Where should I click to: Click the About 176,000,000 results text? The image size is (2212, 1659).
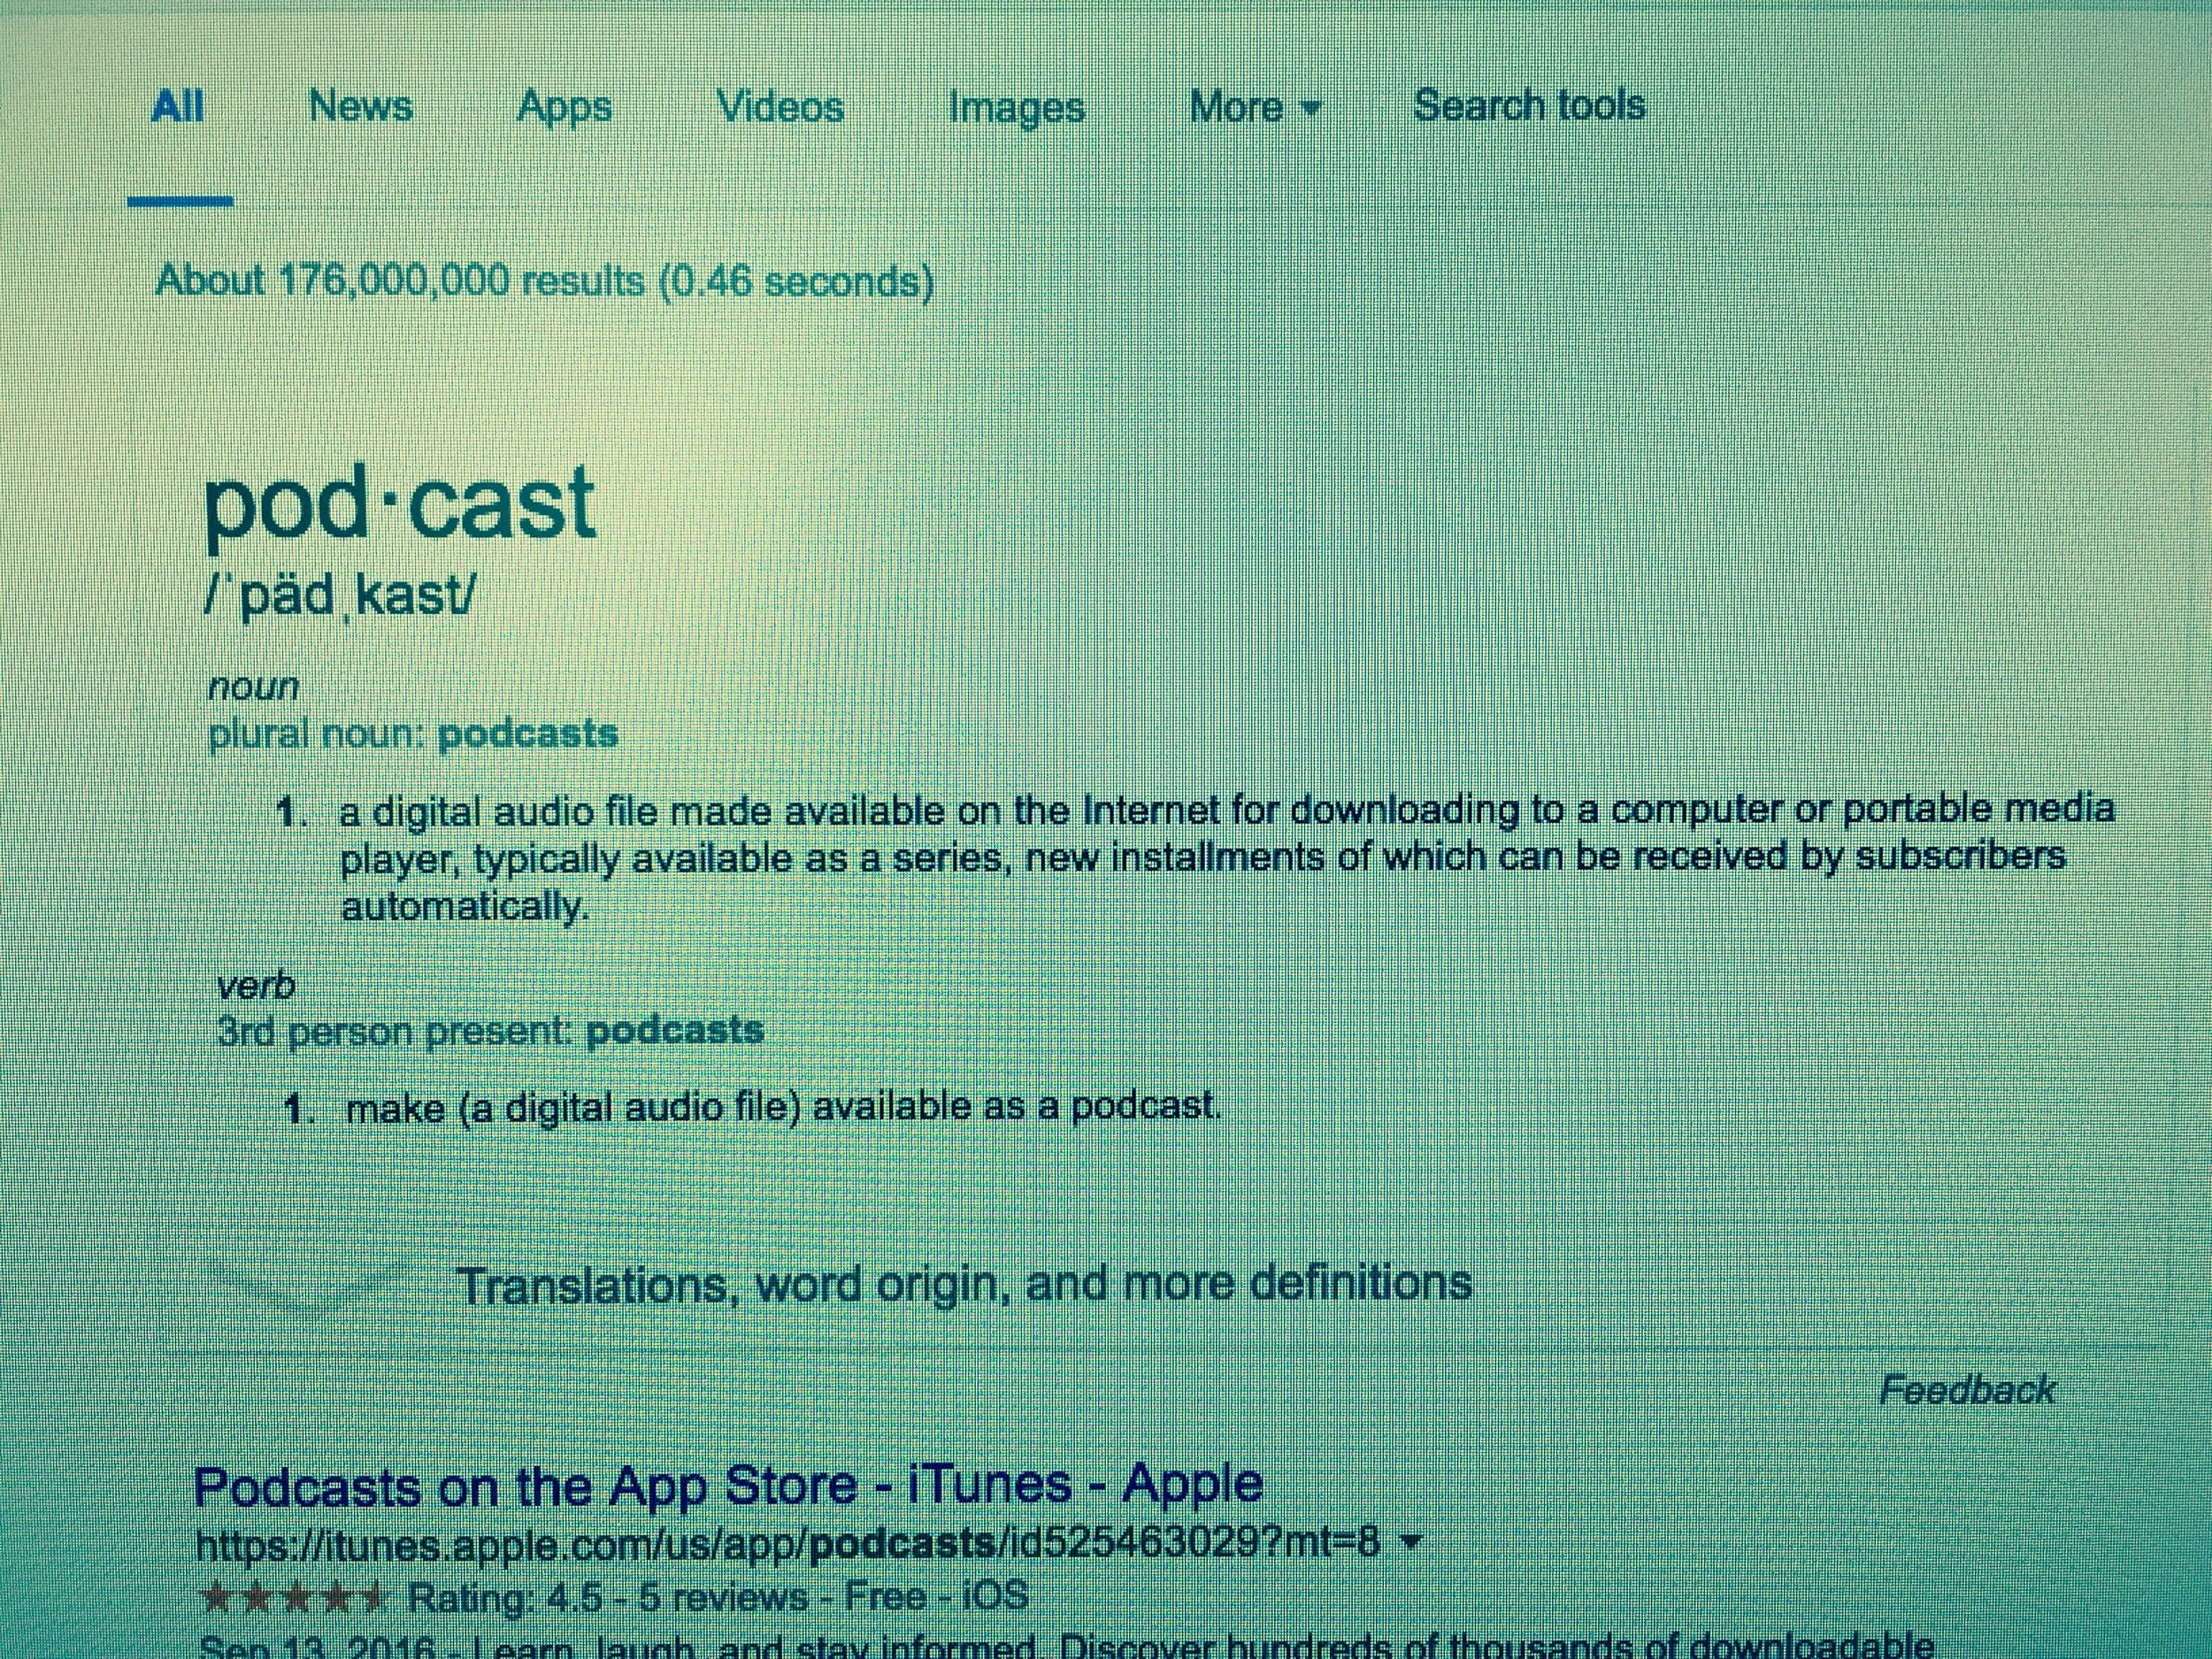[545, 281]
